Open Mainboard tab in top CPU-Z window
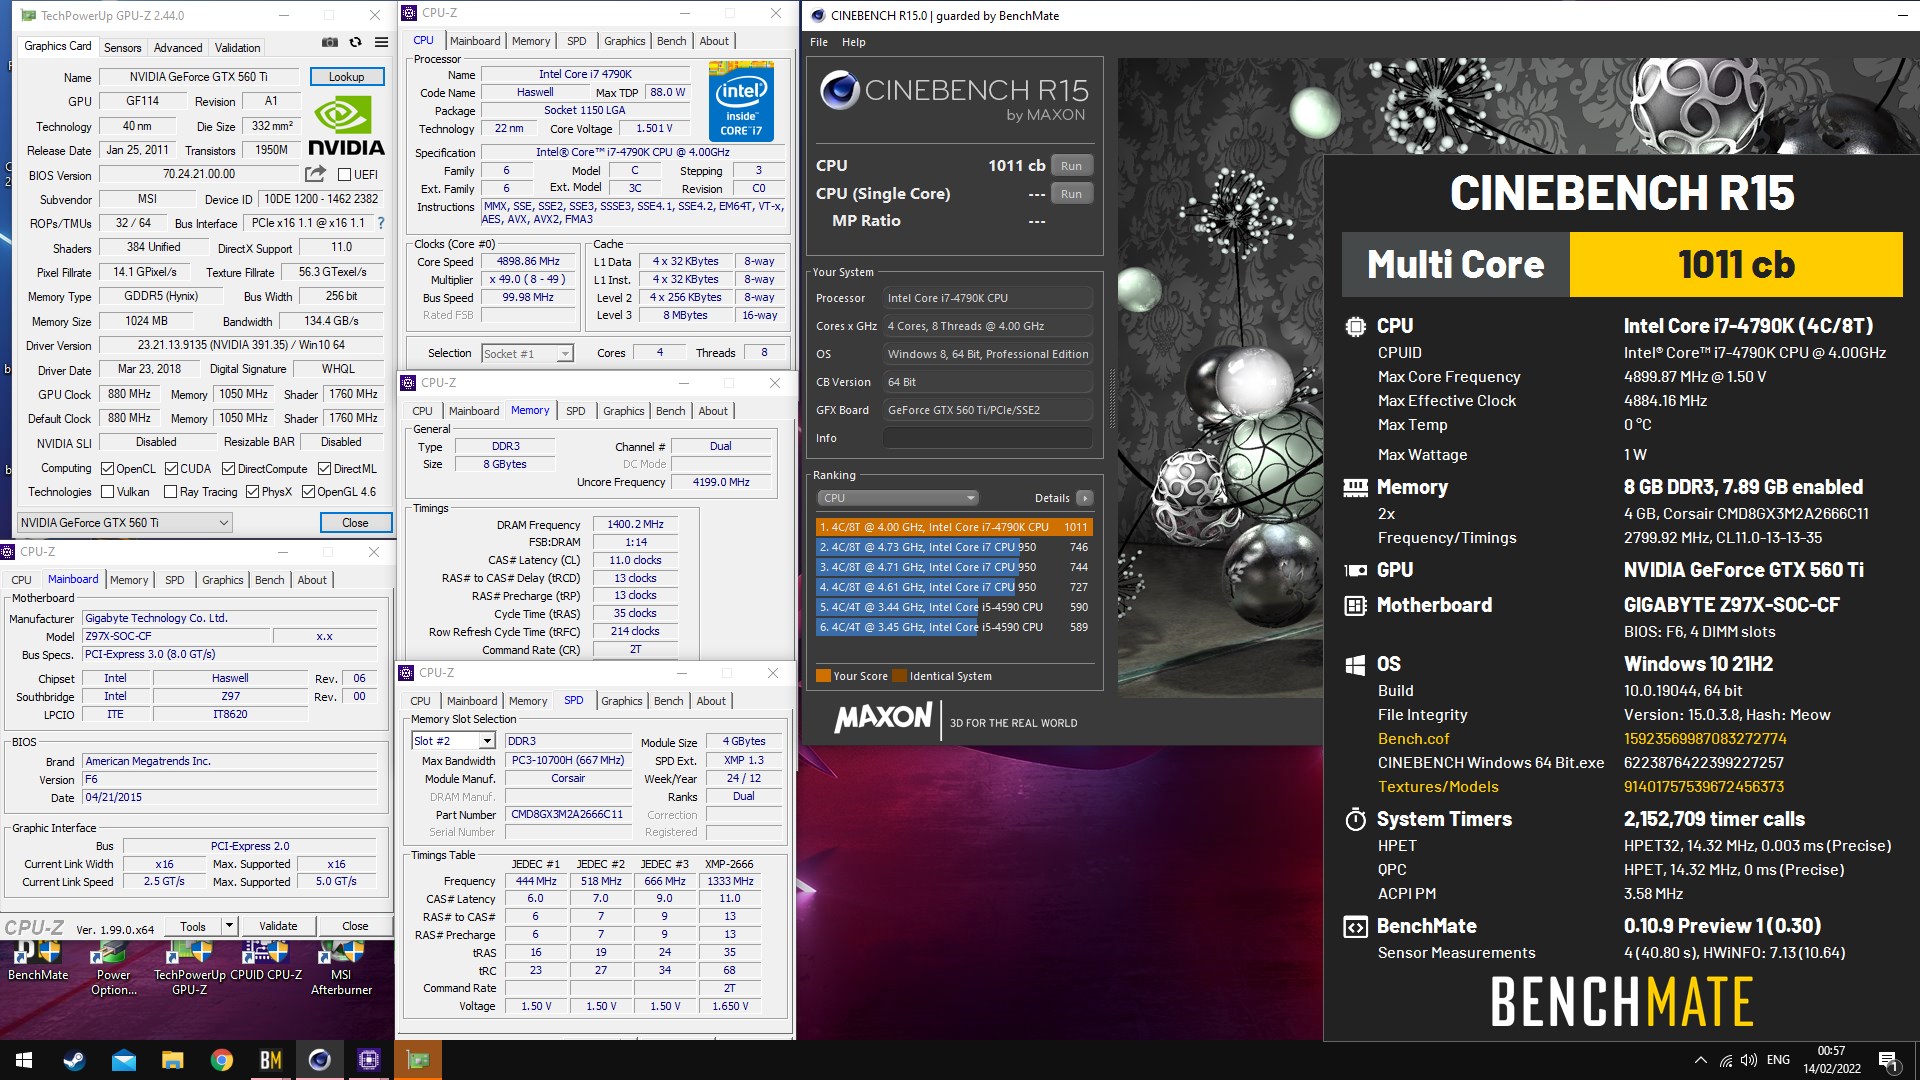 tap(475, 41)
